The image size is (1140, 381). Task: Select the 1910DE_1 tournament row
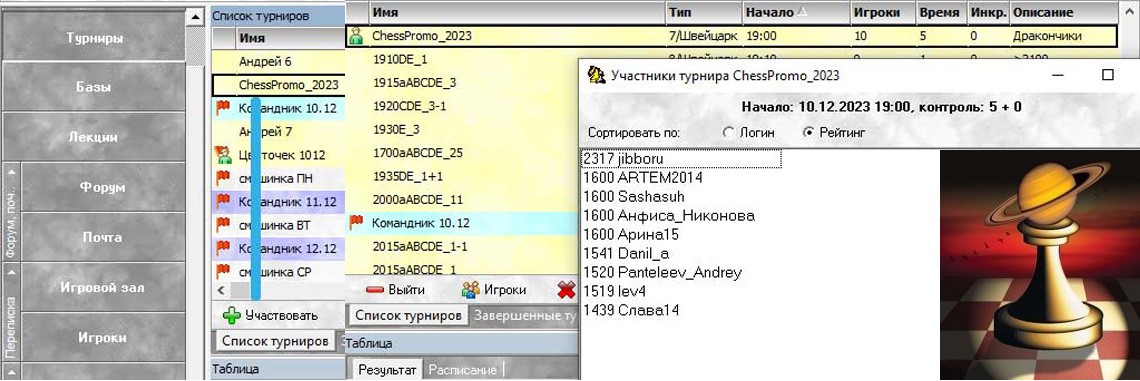462,60
